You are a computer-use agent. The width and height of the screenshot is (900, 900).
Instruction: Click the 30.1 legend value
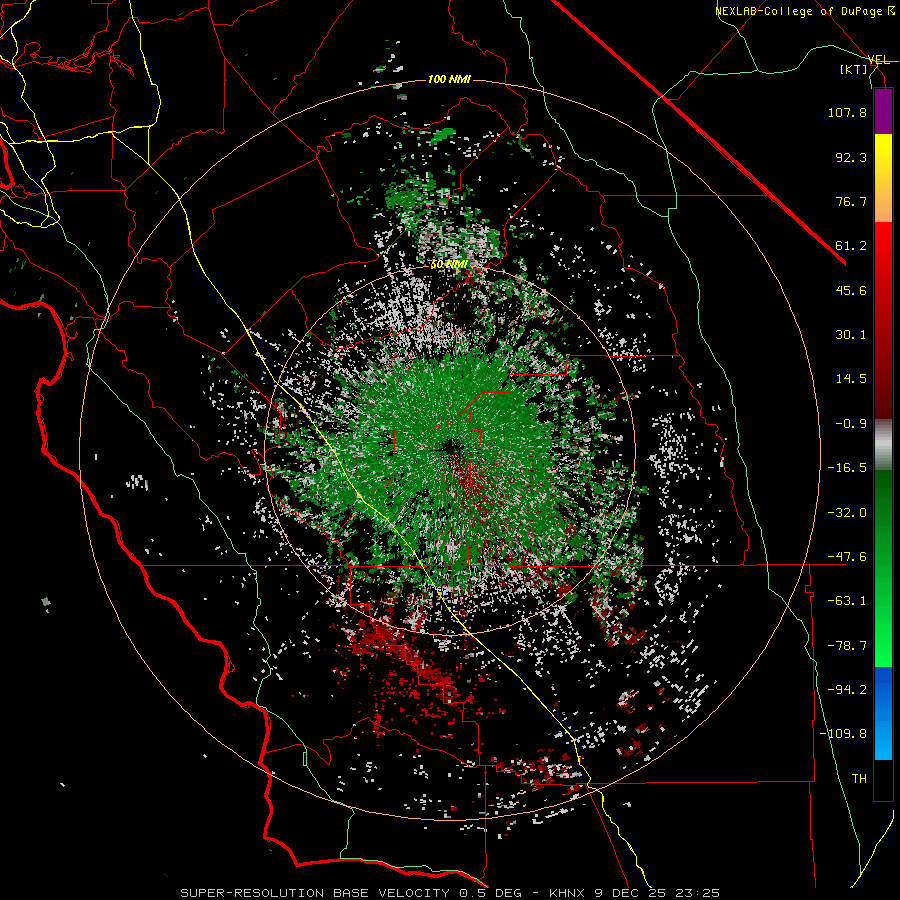(x=851, y=335)
